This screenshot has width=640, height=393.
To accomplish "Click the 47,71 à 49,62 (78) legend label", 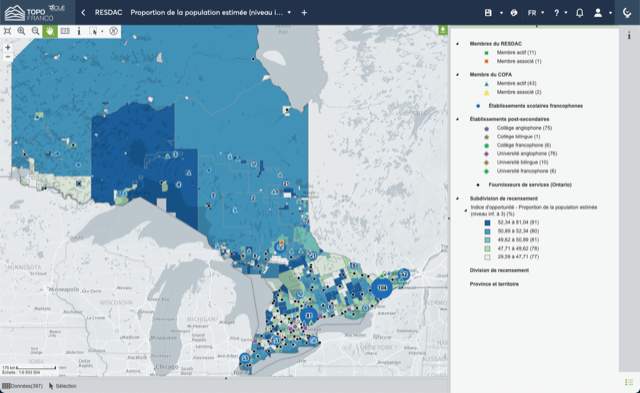I will [518, 249].
